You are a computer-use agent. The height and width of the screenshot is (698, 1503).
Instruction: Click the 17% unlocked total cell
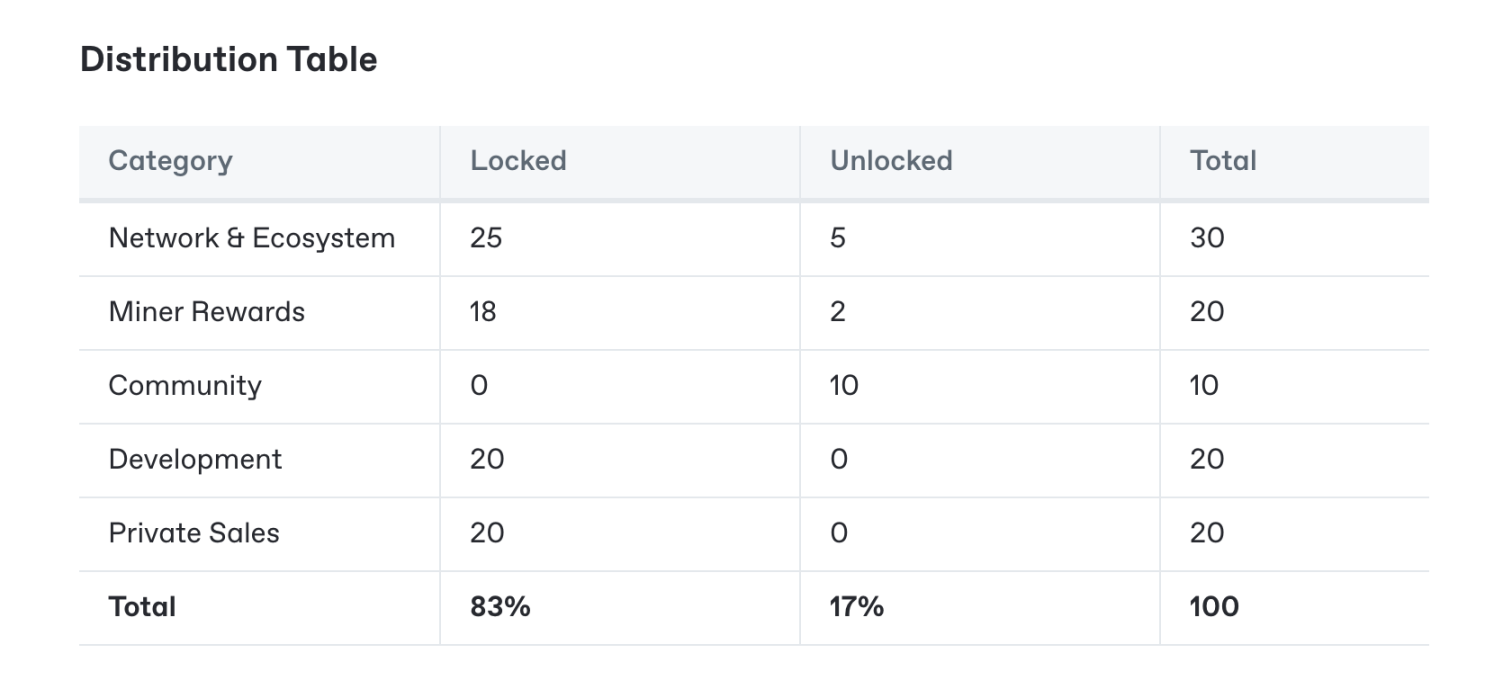(857, 607)
